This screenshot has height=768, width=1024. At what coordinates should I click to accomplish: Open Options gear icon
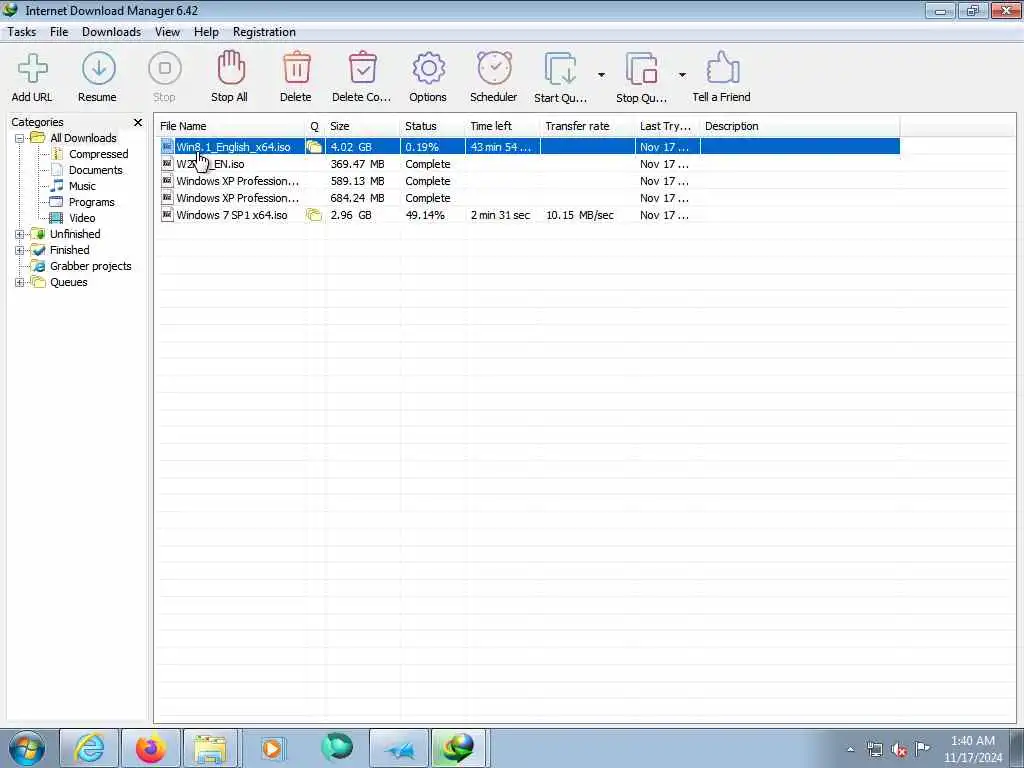[428, 69]
